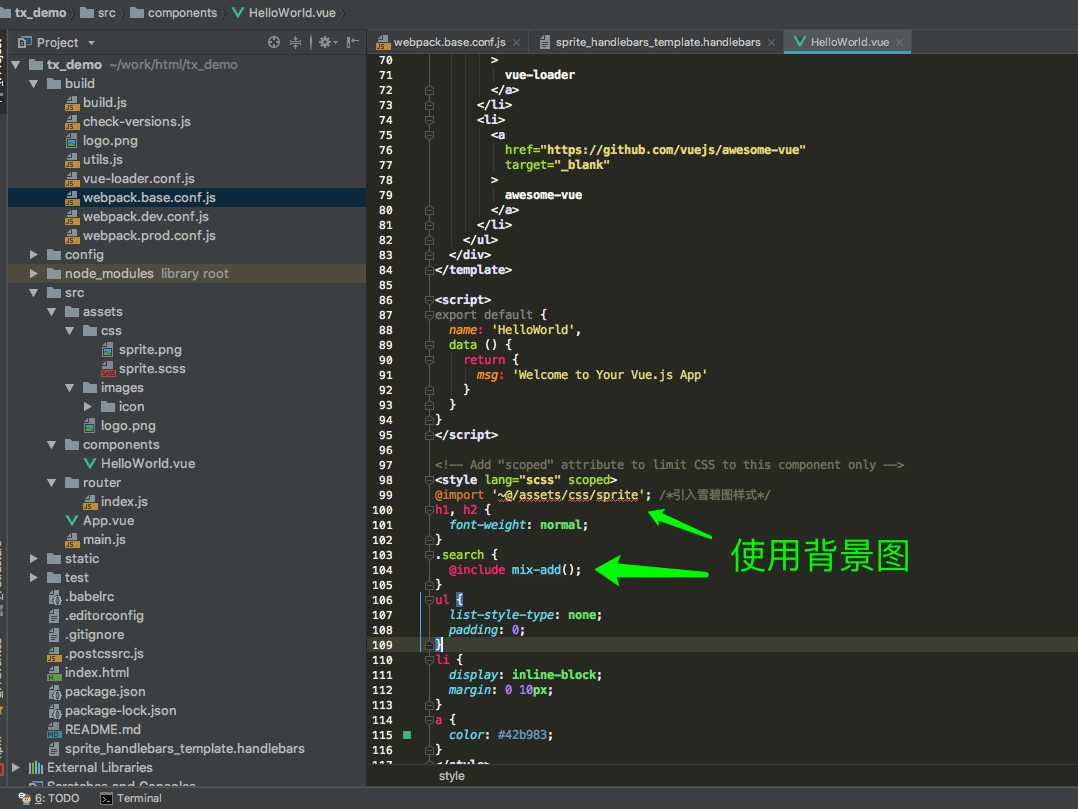This screenshot has width=1078, height=809.
Task: Close the HelloWorld.vue tab
Action: point(899,43)
